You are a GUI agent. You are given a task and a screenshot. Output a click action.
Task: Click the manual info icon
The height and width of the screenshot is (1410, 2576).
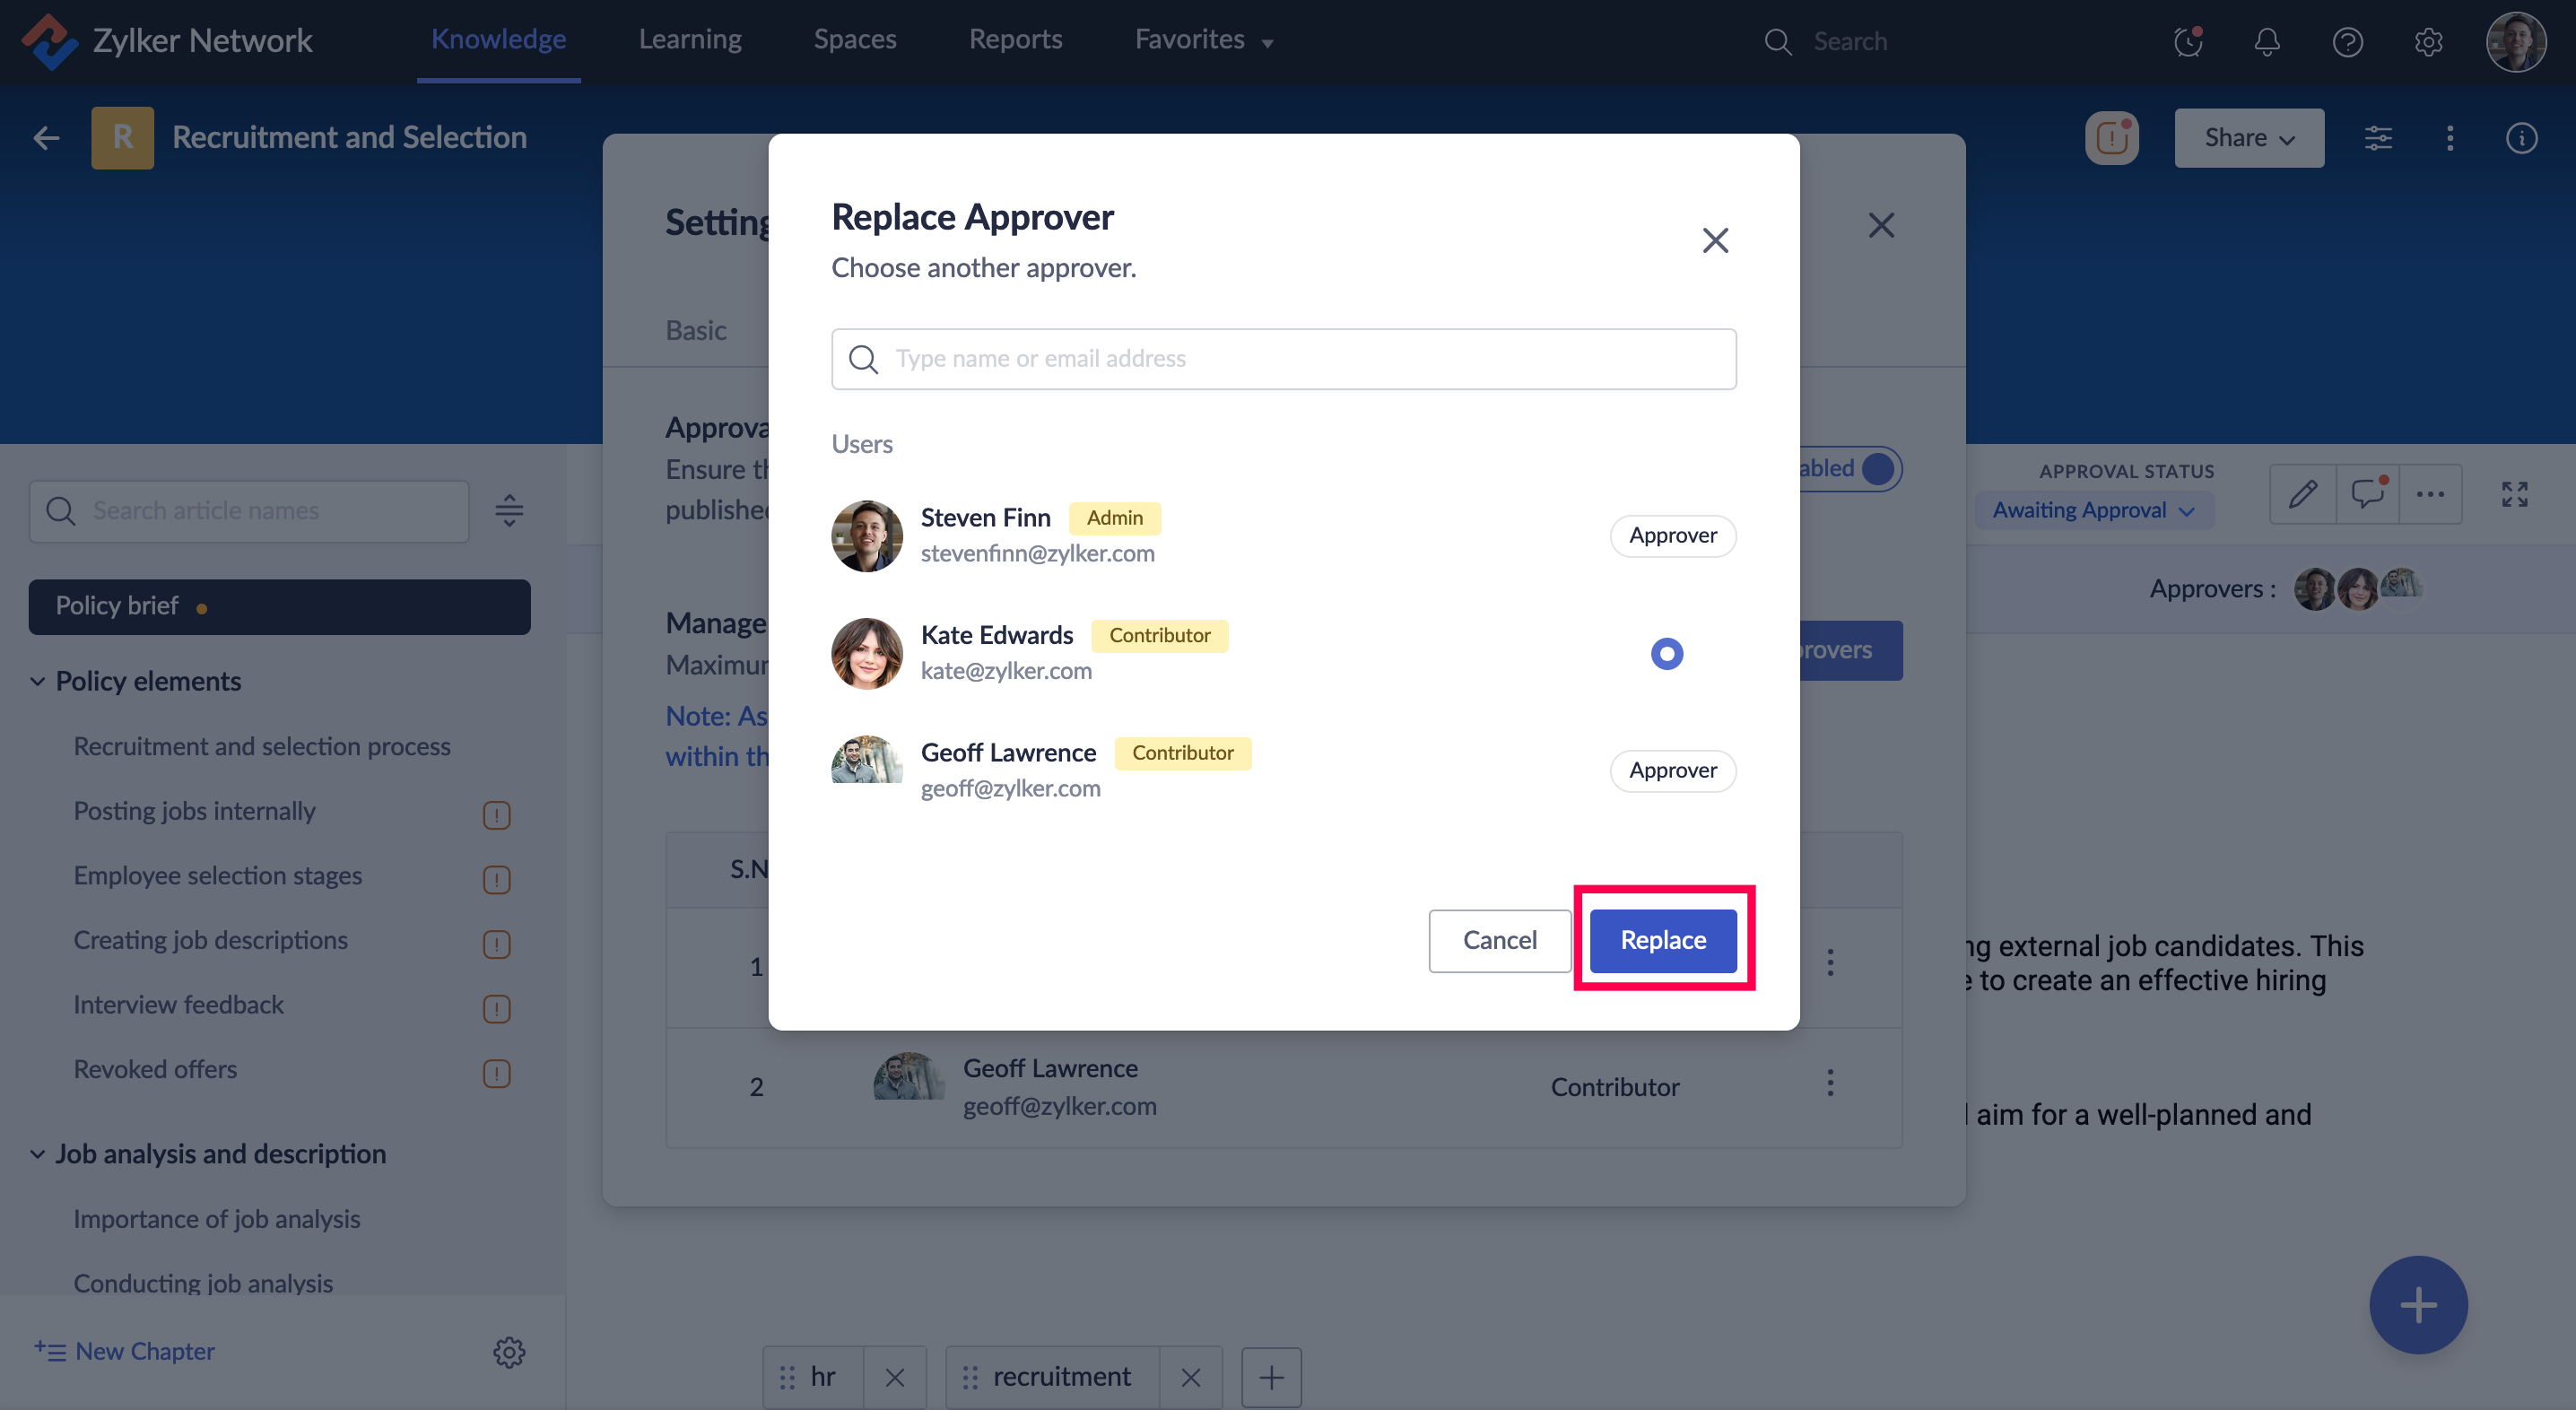click(2521, 138)
